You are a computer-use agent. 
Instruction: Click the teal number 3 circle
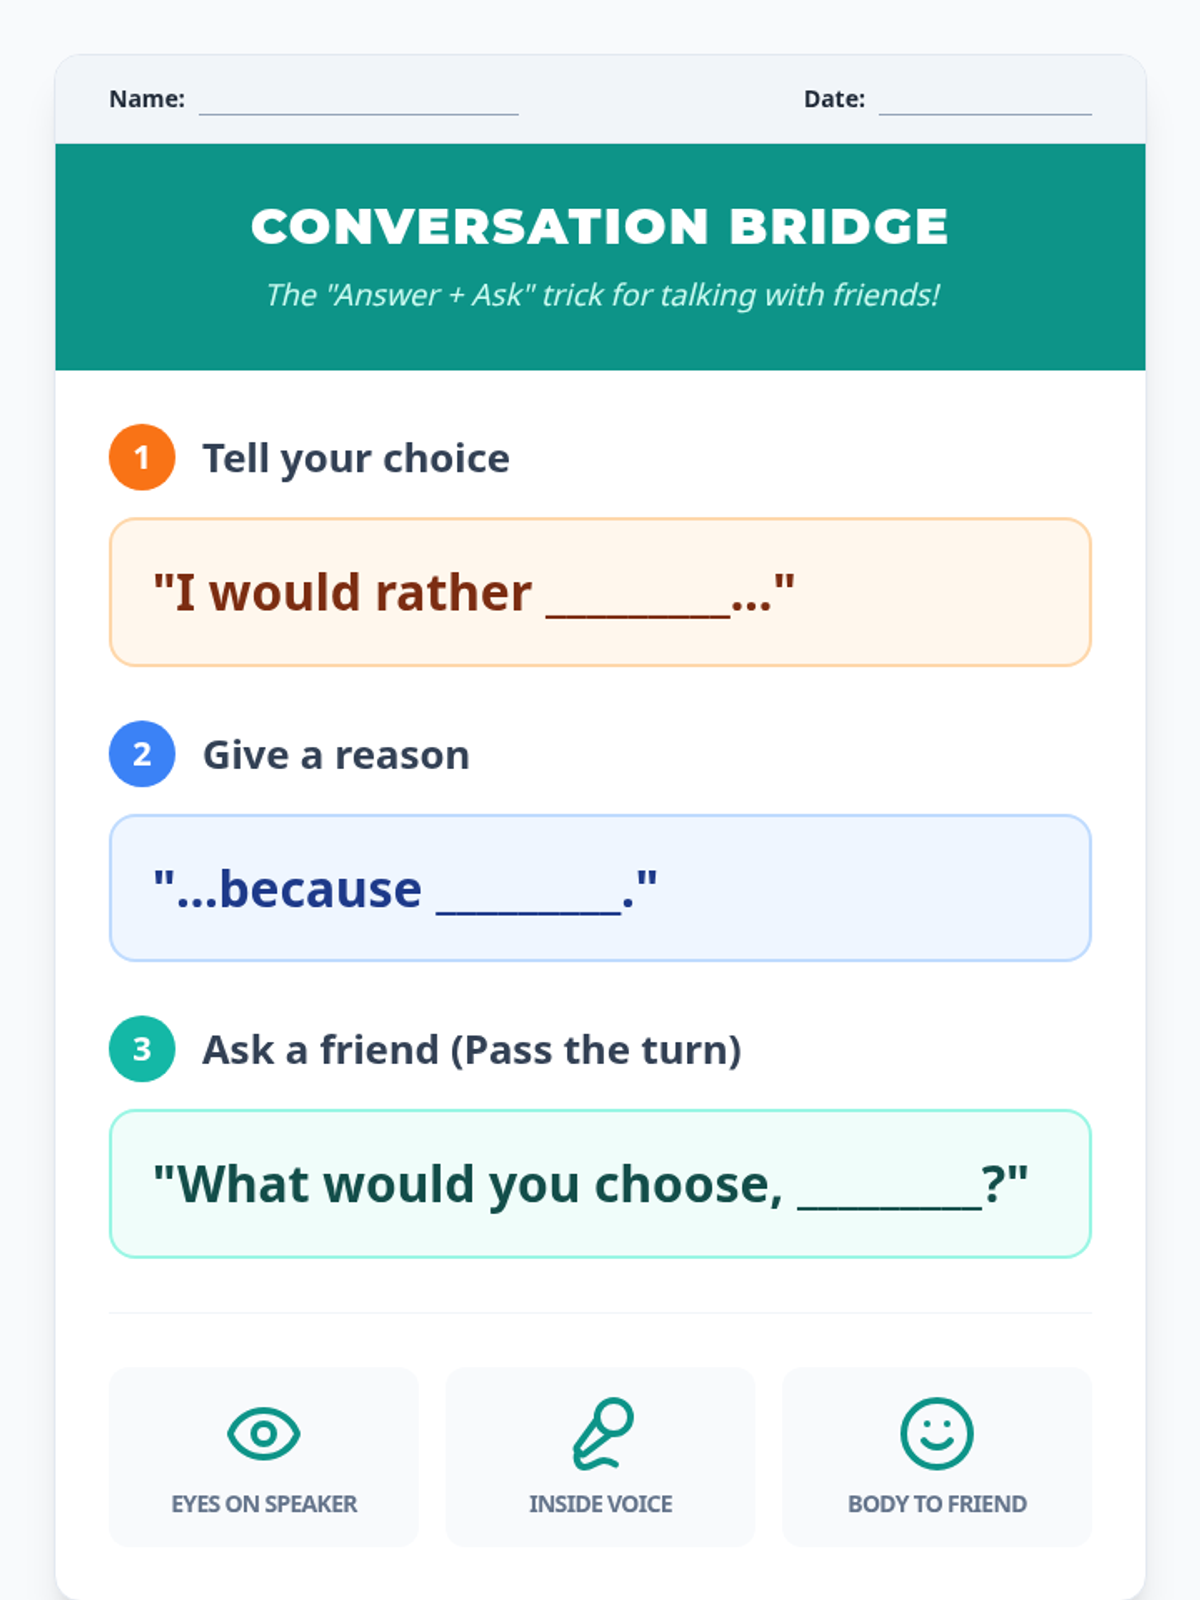(x=142, y=1049)
